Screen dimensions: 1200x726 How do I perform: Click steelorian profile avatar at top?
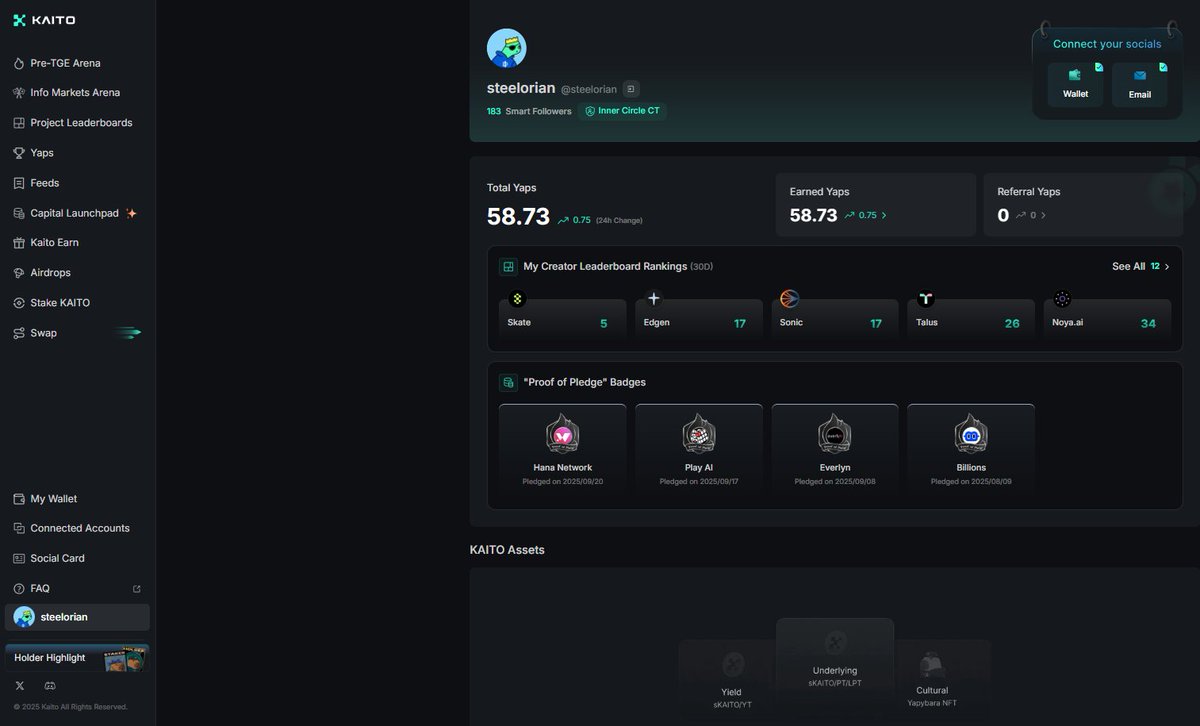(x=506, y=48)
